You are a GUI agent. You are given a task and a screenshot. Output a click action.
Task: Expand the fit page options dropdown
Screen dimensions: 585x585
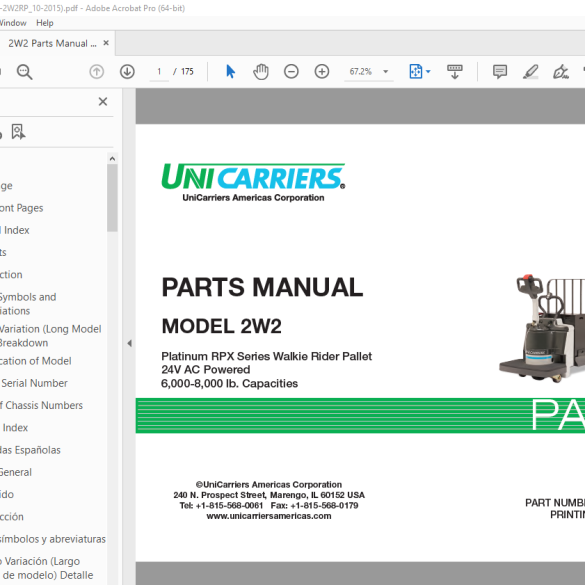click(428, 72)
